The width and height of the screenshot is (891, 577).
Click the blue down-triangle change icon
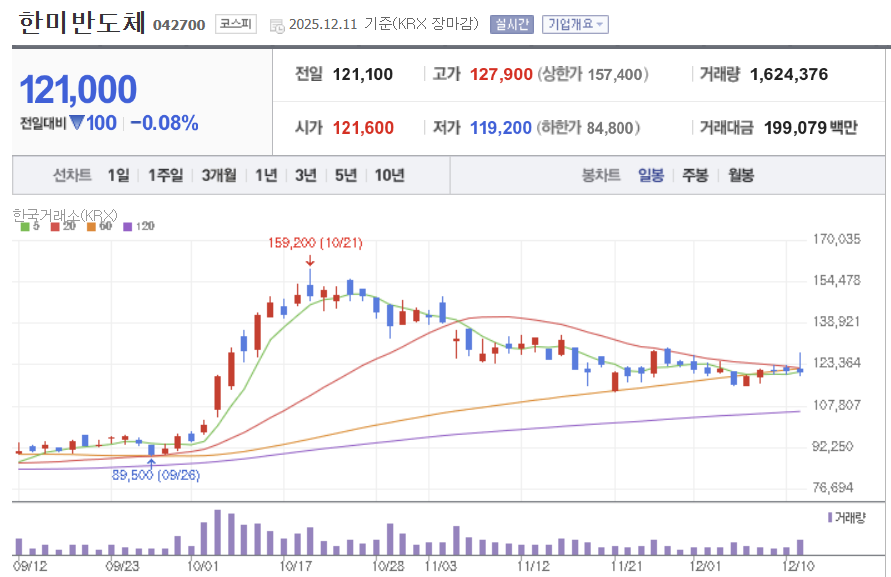pyautogui.click(x=77, y=123)
